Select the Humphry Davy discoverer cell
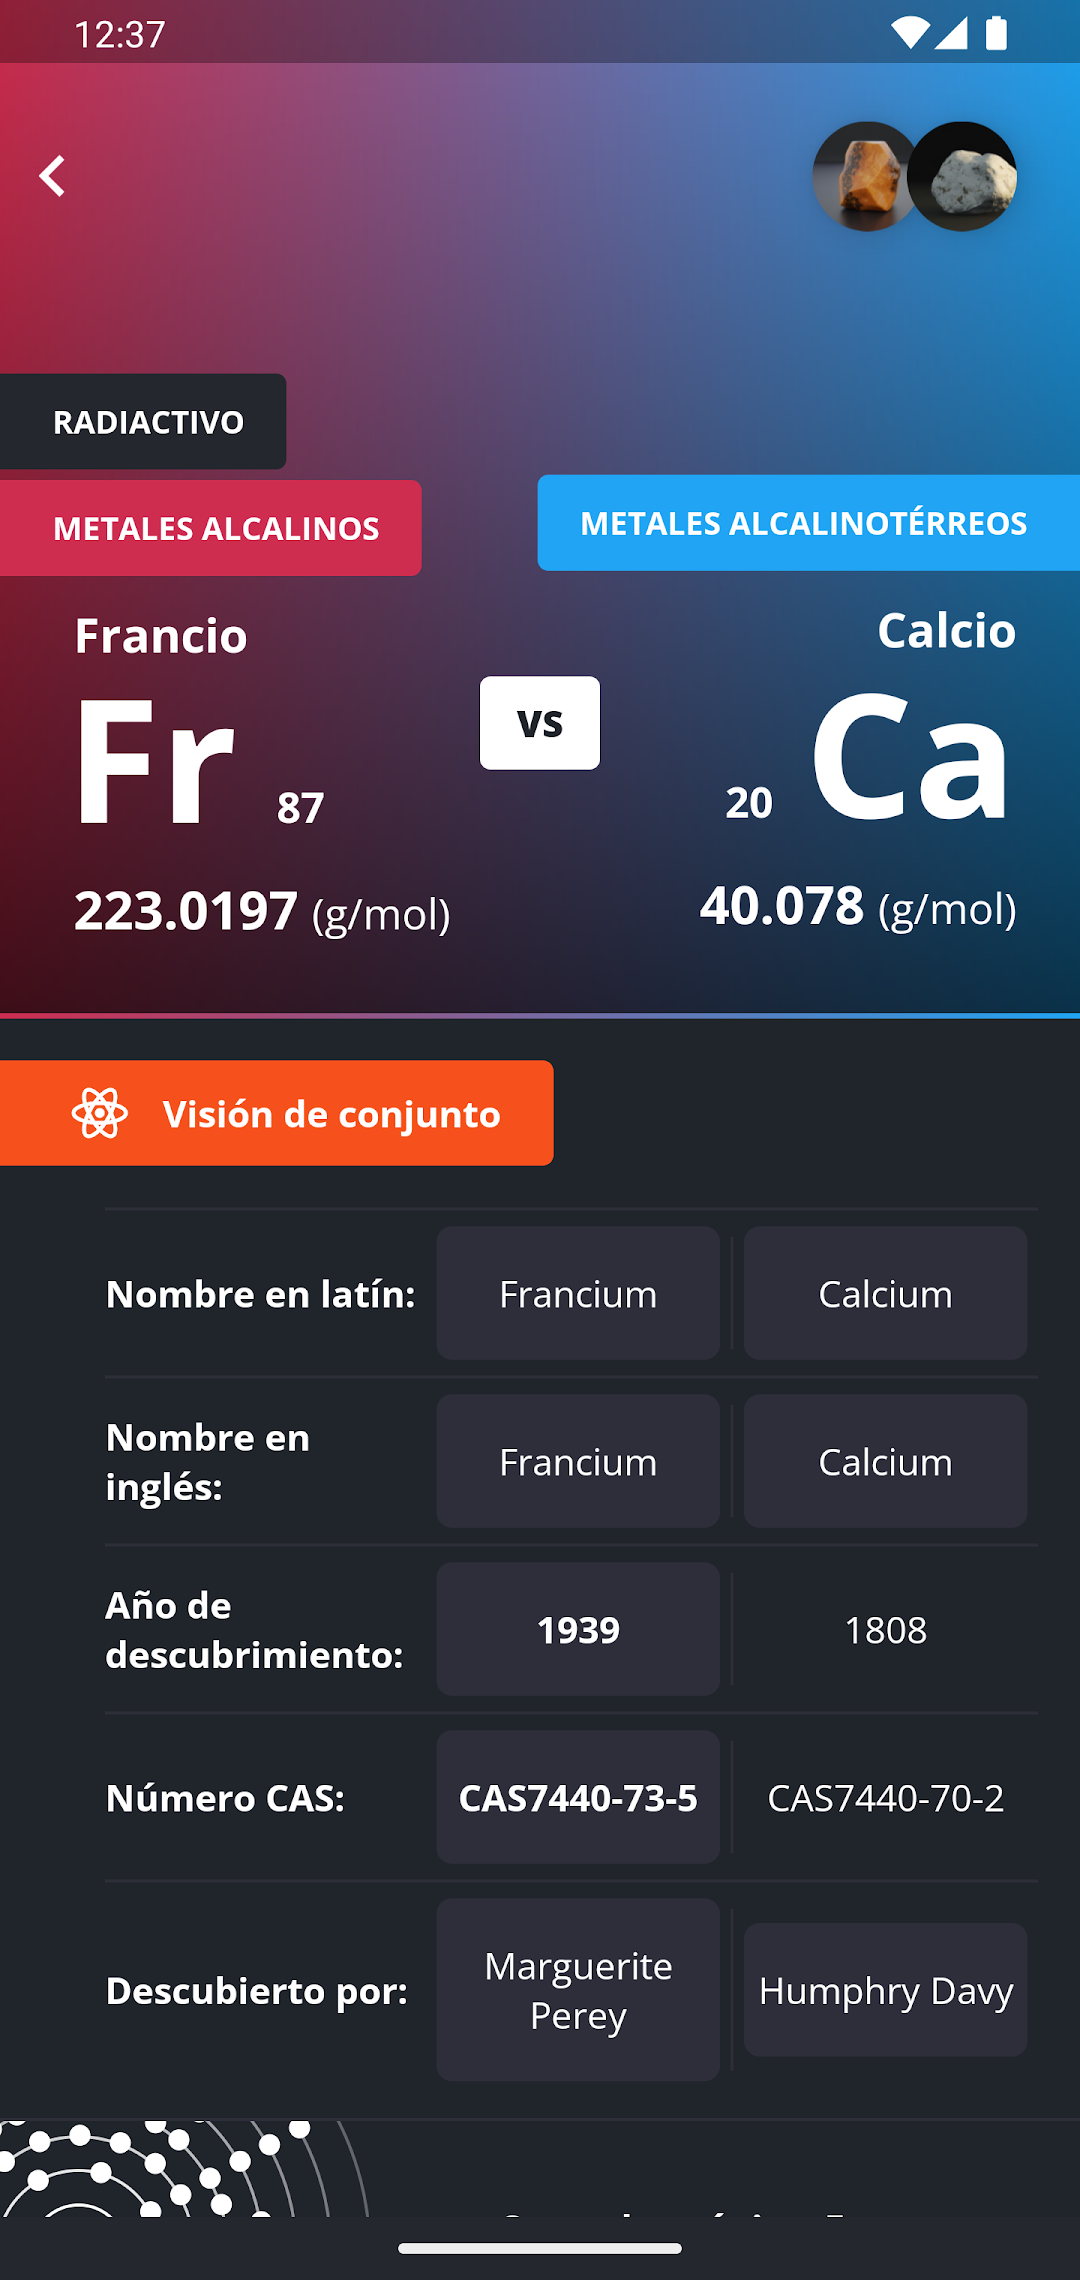This screenshot has width=1080, height=2280. (x=885, y=1990)
